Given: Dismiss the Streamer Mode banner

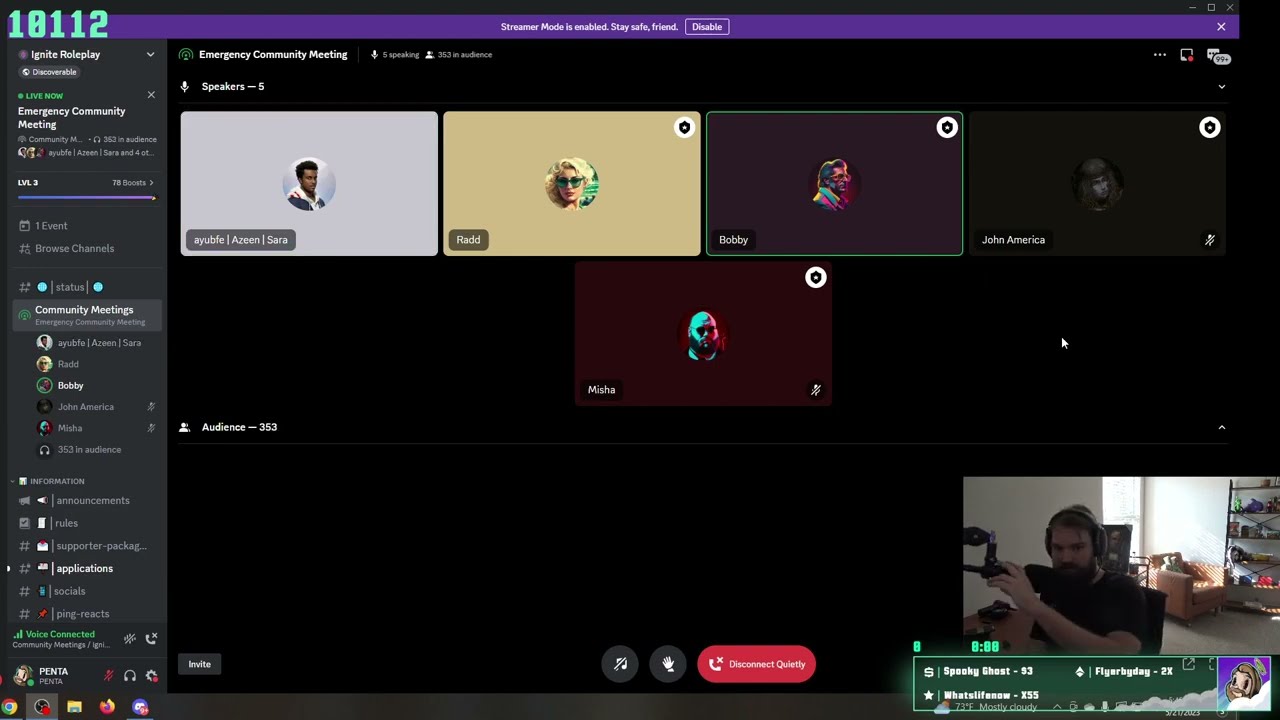Looking at the screenshot, I should click(1221, 27).
